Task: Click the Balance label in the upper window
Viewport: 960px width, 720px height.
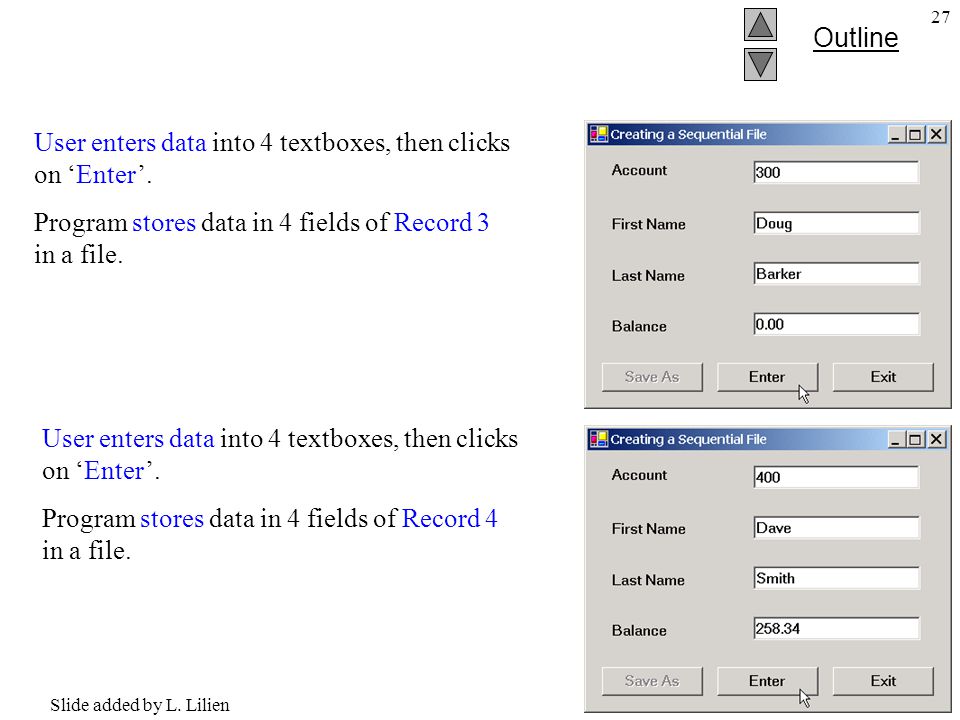Action: tap(639, 326)
